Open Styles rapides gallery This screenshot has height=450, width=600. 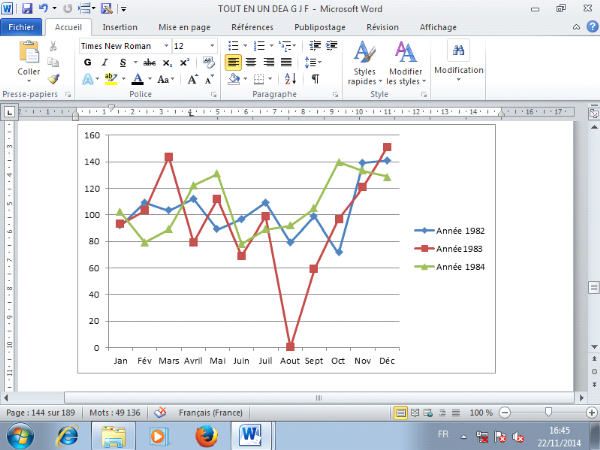(364, 62)
